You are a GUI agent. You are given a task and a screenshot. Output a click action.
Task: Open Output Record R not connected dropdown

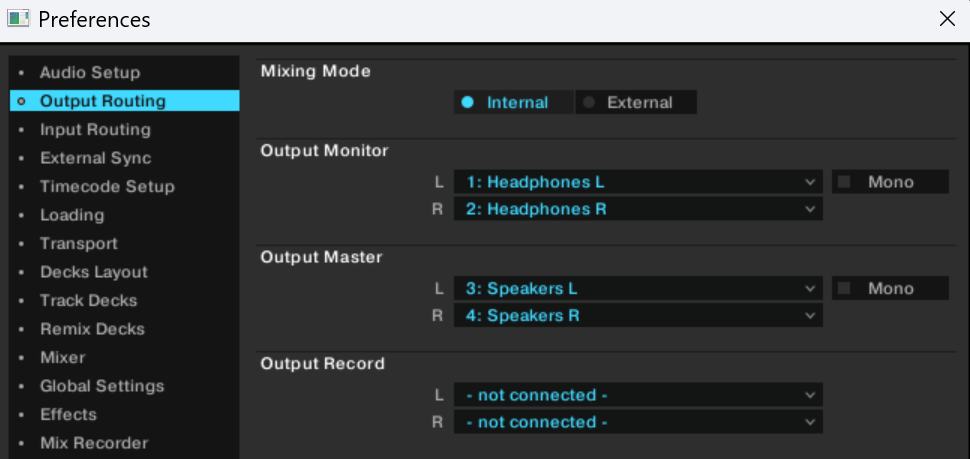(x=638, y=422)
